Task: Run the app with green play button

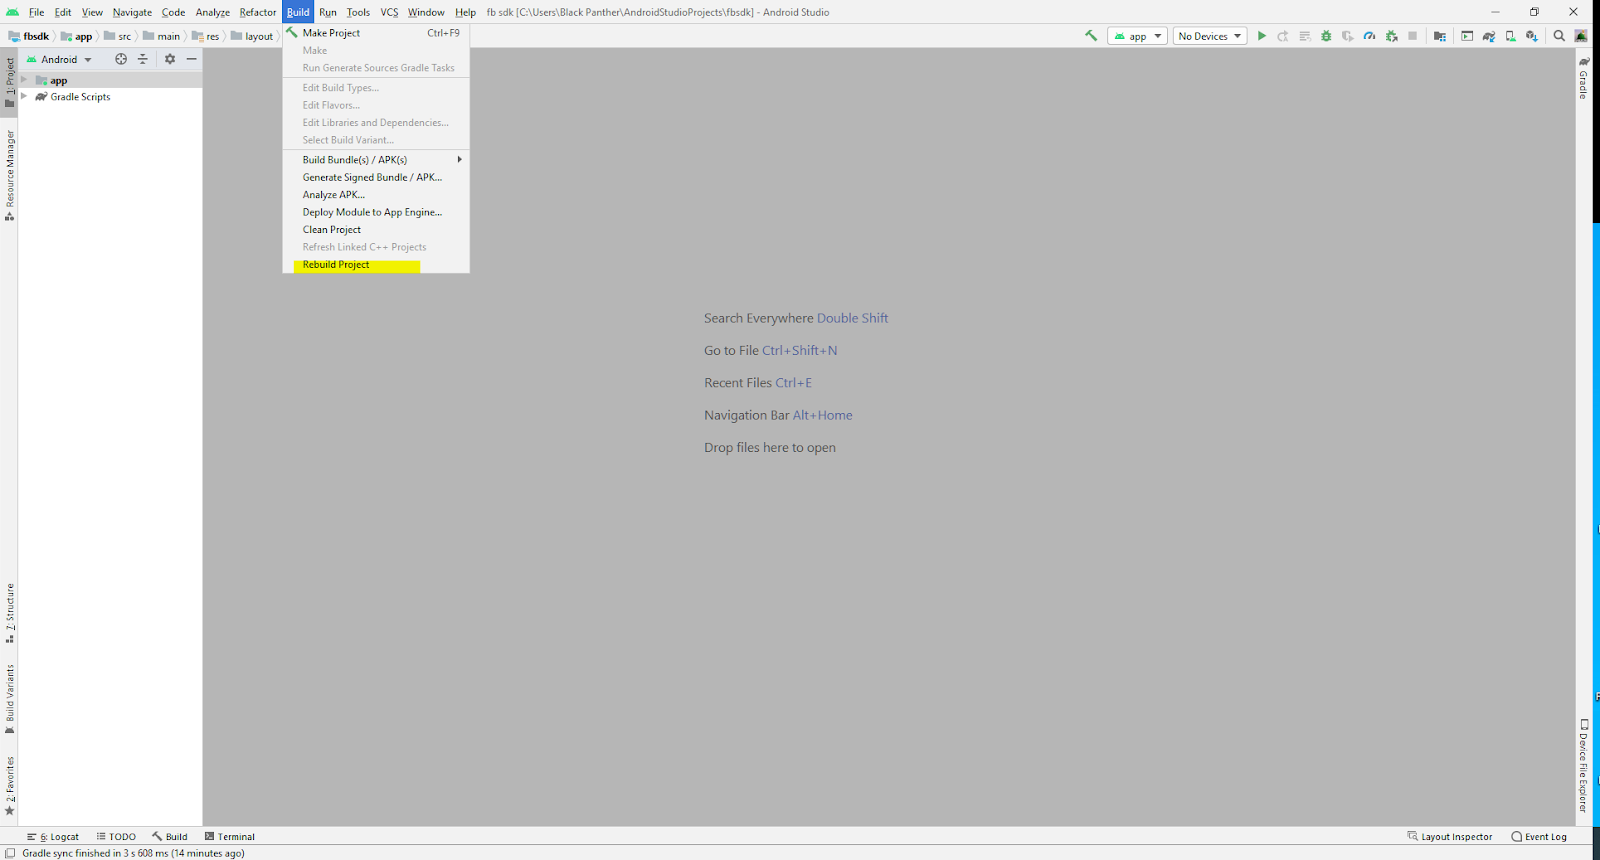Action: coord(1262,36)
